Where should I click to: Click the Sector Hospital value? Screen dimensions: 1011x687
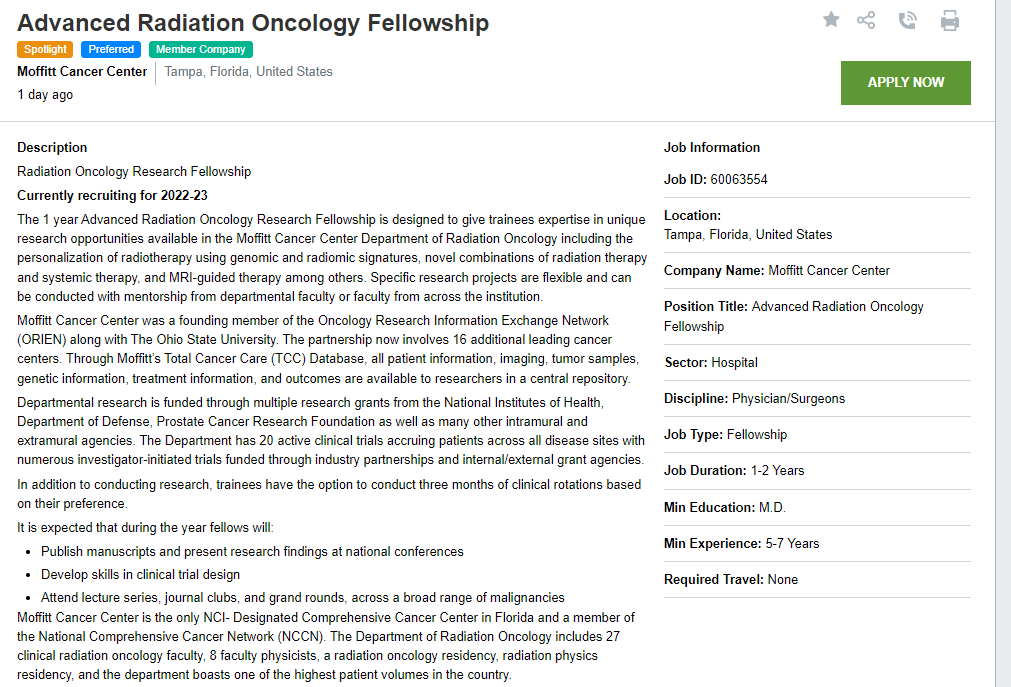[734, 363]
